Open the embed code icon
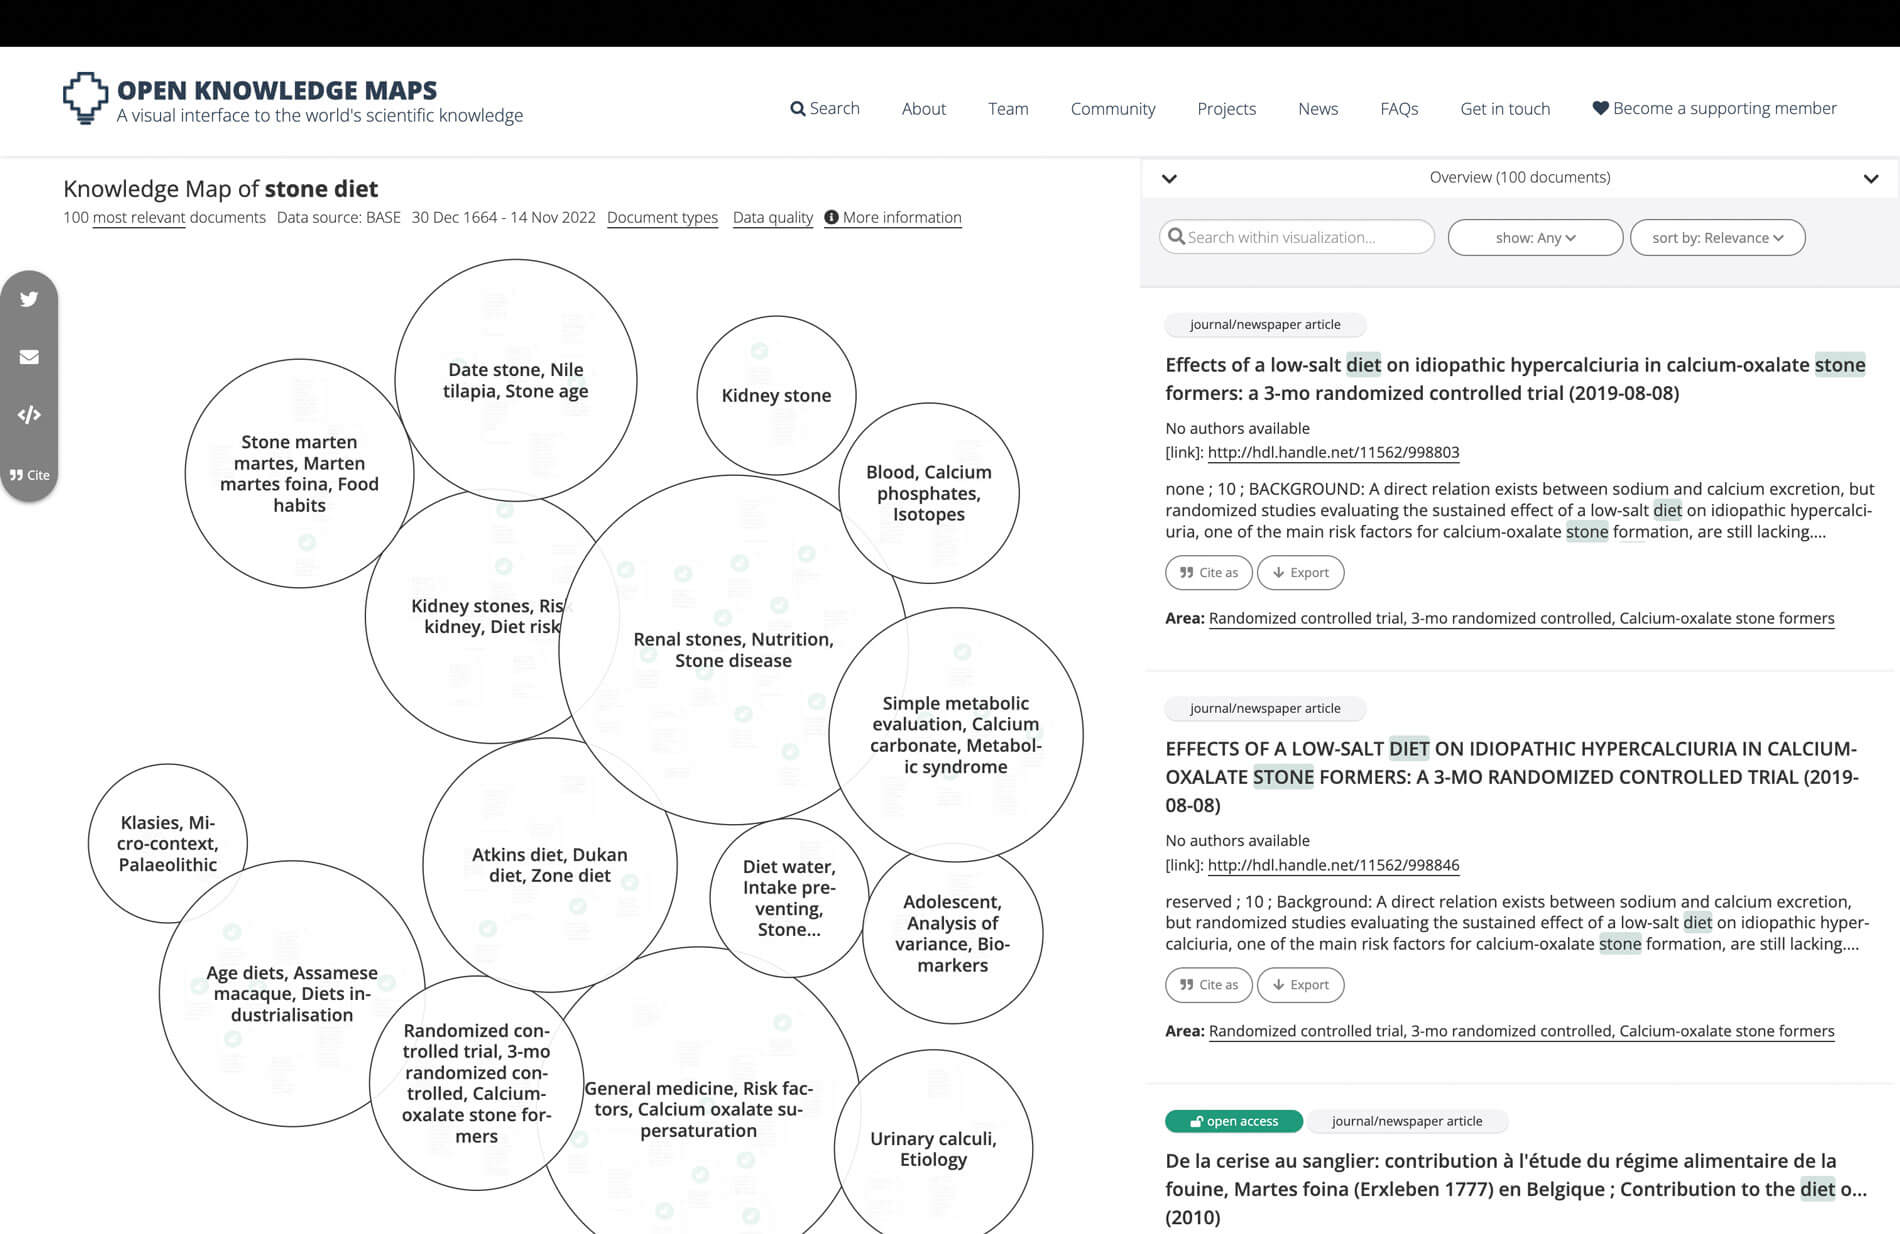Viewport: 1900px width, 1234px height. click(x=29, y=415)
